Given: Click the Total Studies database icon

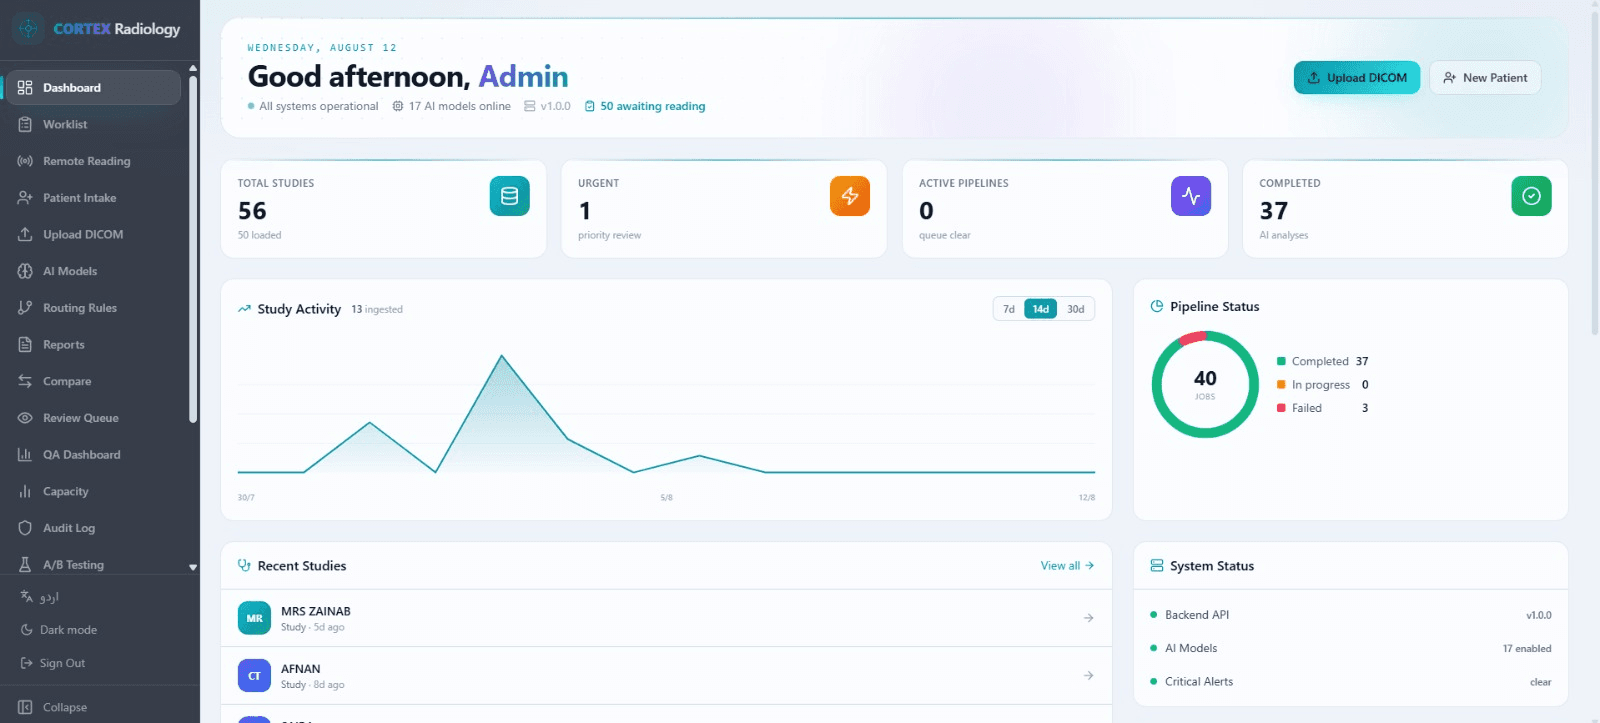Looking at the screenshot, I should coord(509,196).
